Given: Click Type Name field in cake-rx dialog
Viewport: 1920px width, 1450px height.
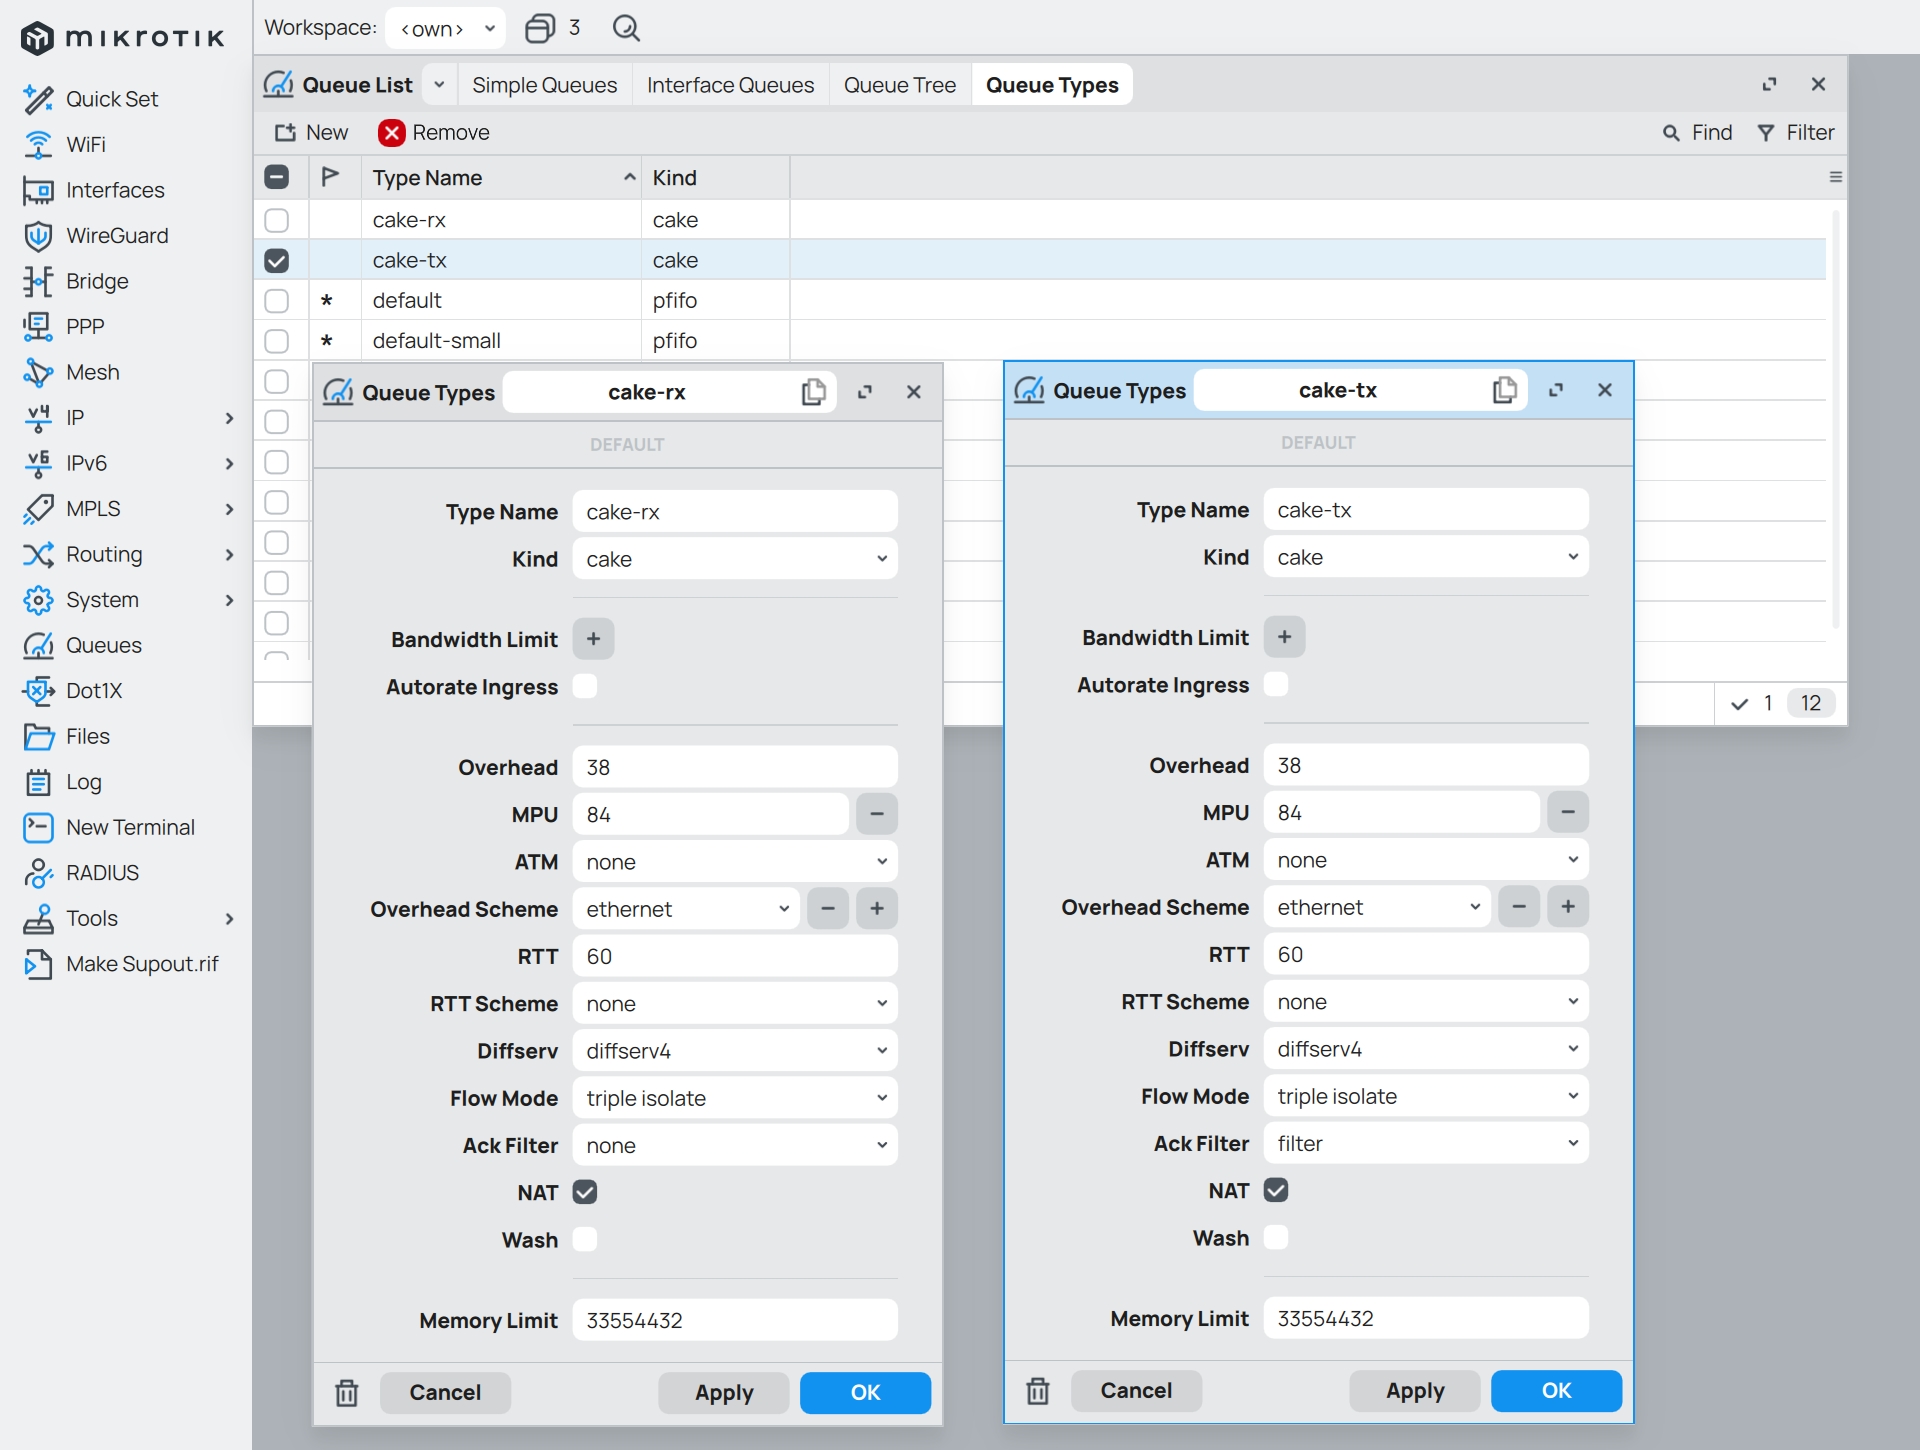Looking at the screenshot, I should 735,512.
